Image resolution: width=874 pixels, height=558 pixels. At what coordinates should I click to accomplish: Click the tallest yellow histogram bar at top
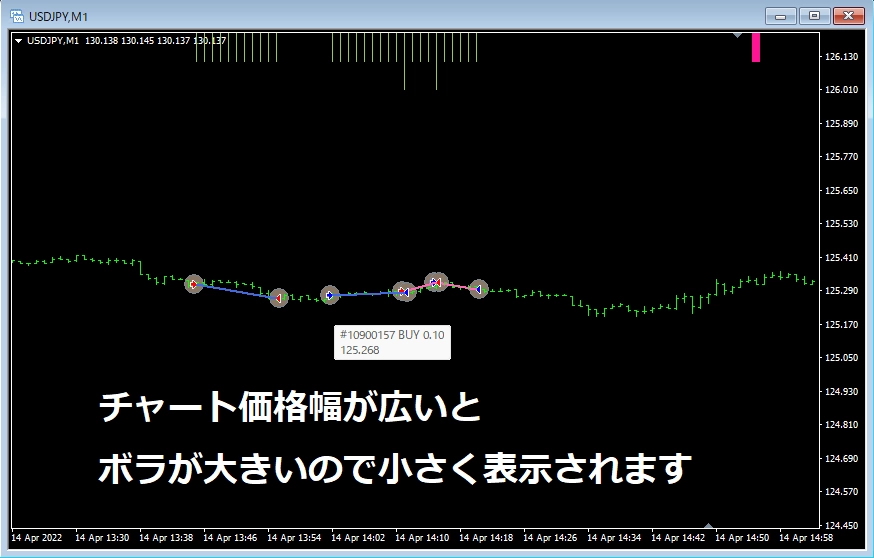[404, 62]
